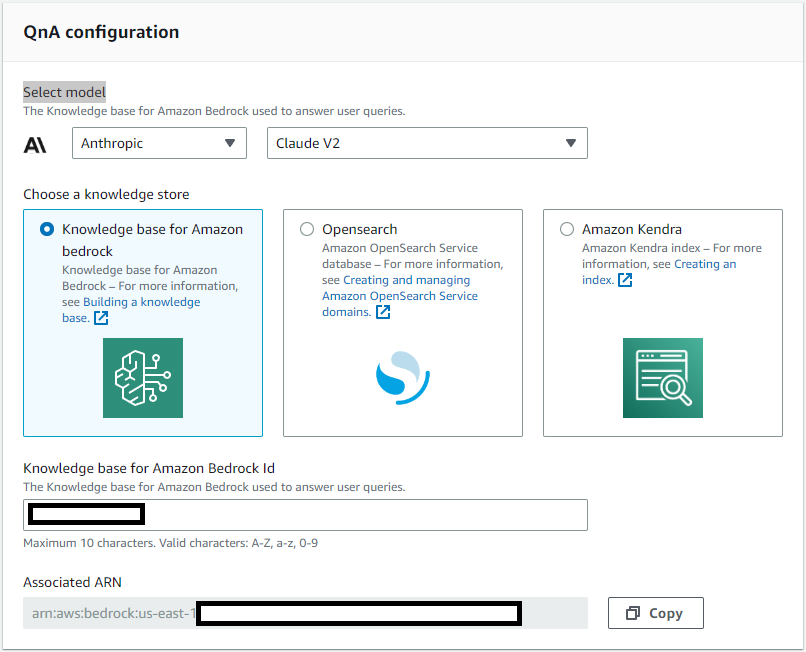Click the Knowledge base for Amazon Bedrock Id label
Image resolution: width=806 pixels, height=652 pixels.
(149, 468)
